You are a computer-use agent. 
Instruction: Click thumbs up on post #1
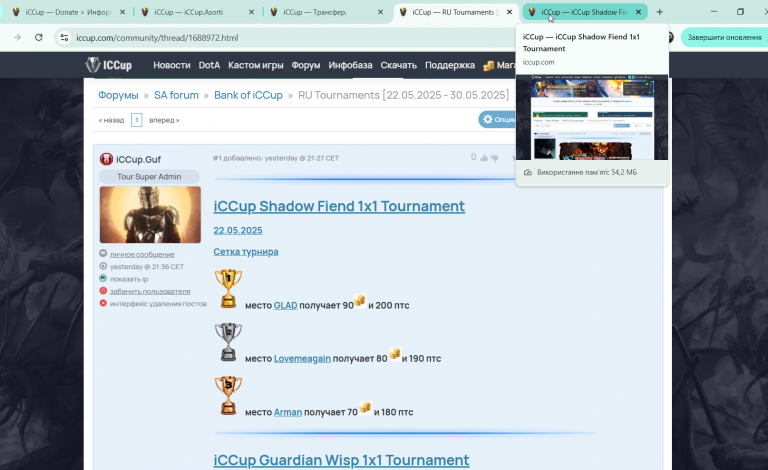(484, 158)
